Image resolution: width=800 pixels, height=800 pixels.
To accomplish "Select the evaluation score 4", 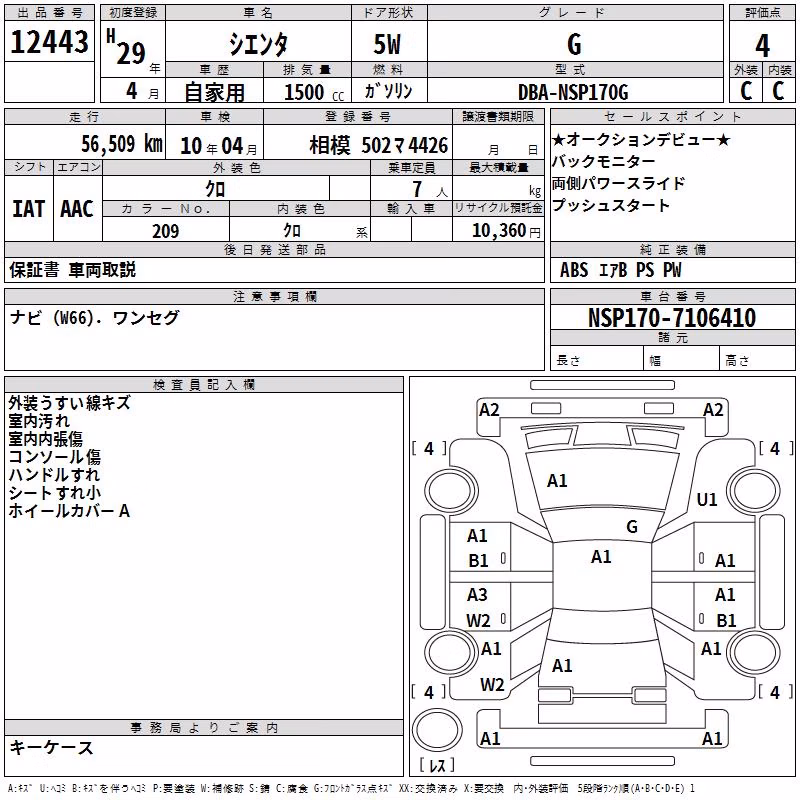I will (762, 45).
